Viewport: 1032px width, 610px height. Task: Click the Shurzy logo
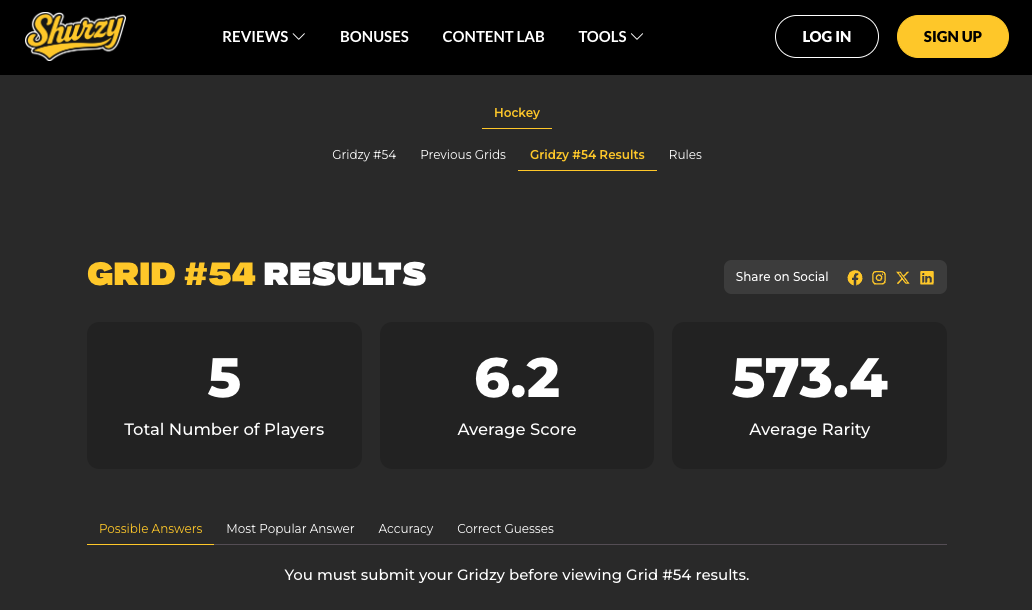coord(75,36)
